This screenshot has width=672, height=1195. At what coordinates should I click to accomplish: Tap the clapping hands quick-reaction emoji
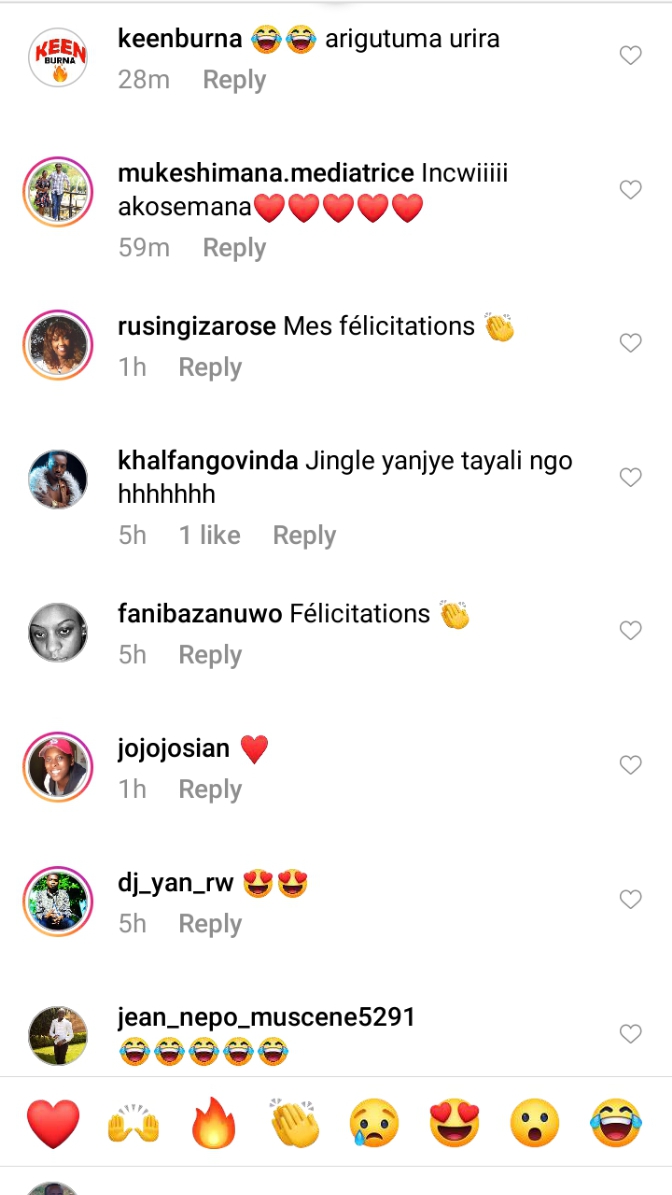coord(295,1123)
